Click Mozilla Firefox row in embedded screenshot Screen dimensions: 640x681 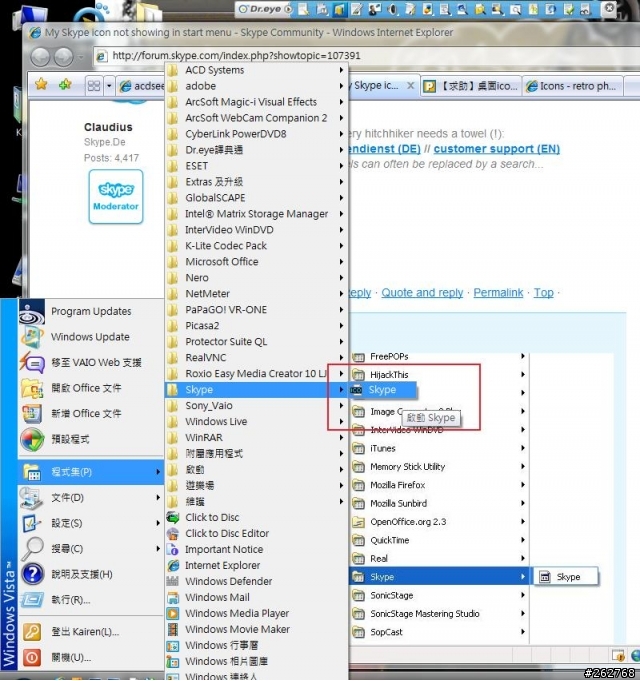(x=439, y=485)
